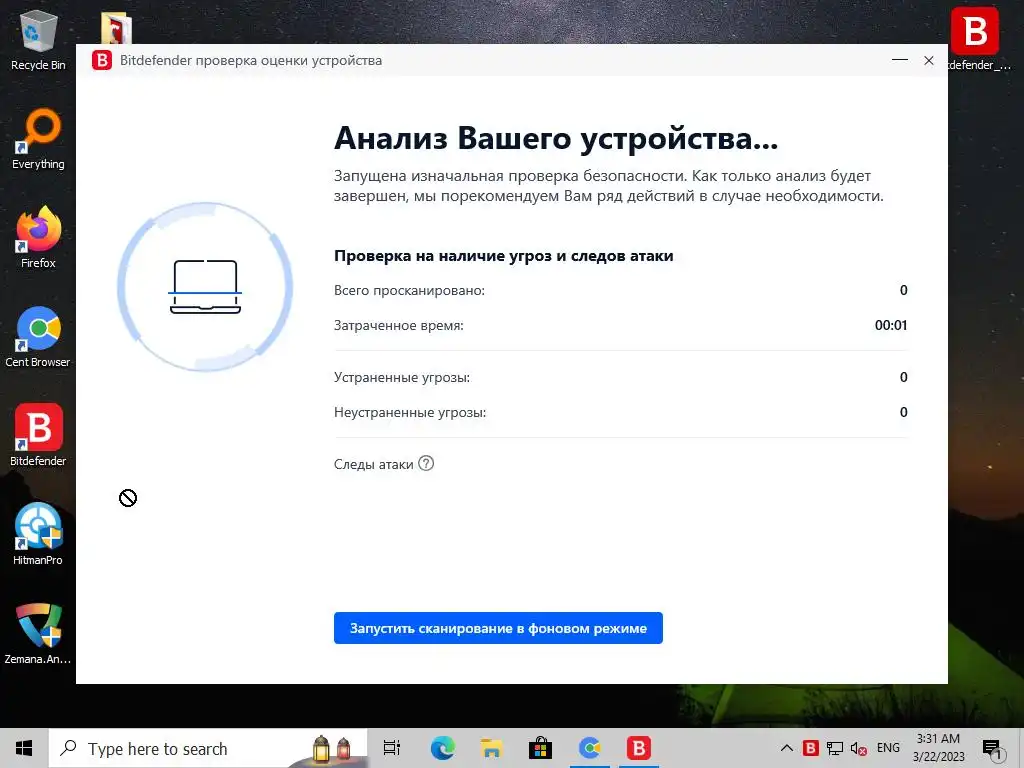The height and width of the screenshot is (768, 1024).
Task: Click the Всего просканировано label
Action: coord(409,291)
